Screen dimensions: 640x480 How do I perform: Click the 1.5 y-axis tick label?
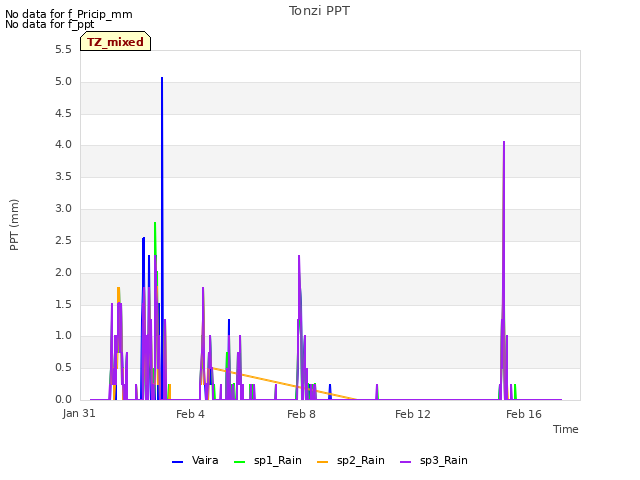tap(63, 304)
